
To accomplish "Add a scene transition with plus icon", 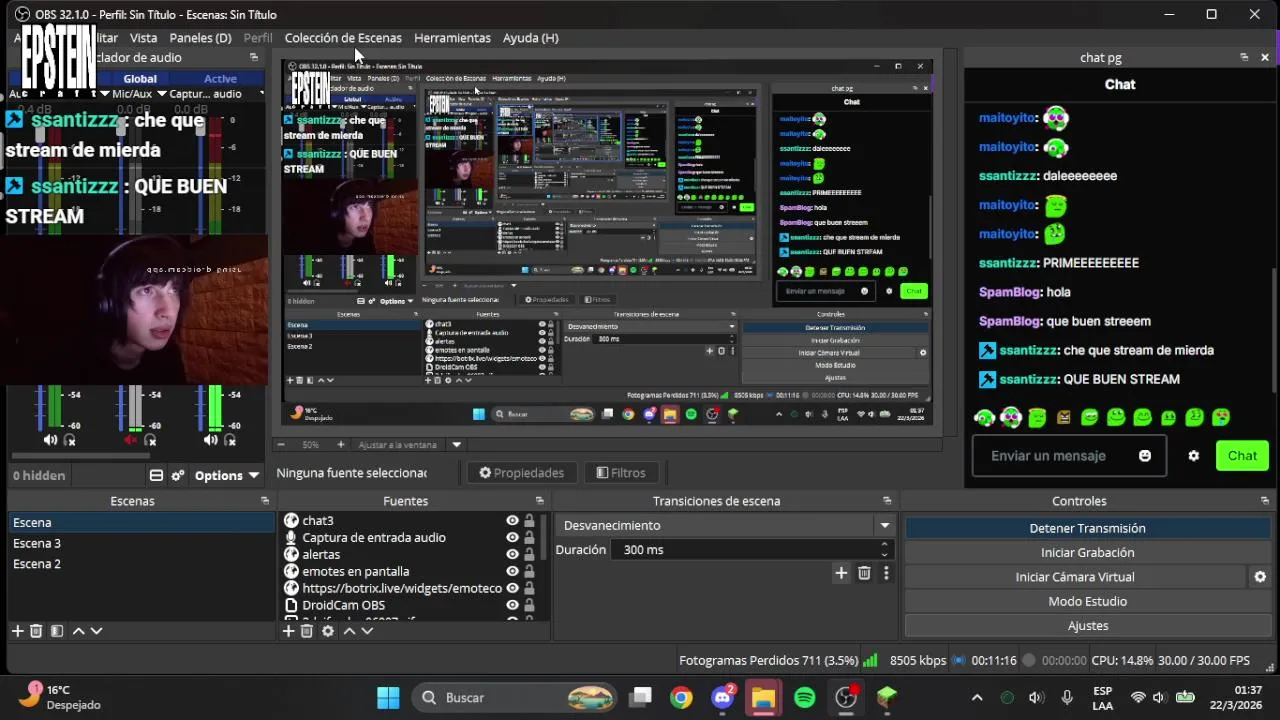I will coord(841,573).
